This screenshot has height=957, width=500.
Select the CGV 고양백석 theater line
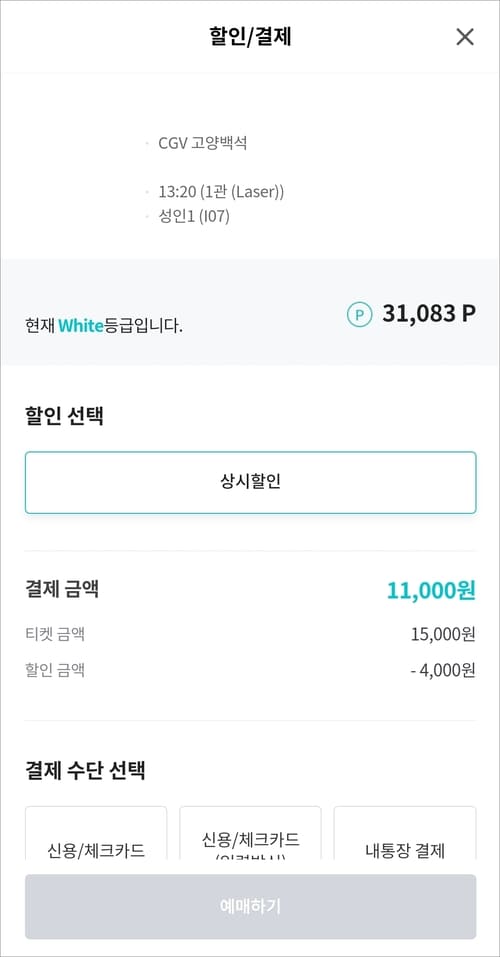[x=202, y=143]
